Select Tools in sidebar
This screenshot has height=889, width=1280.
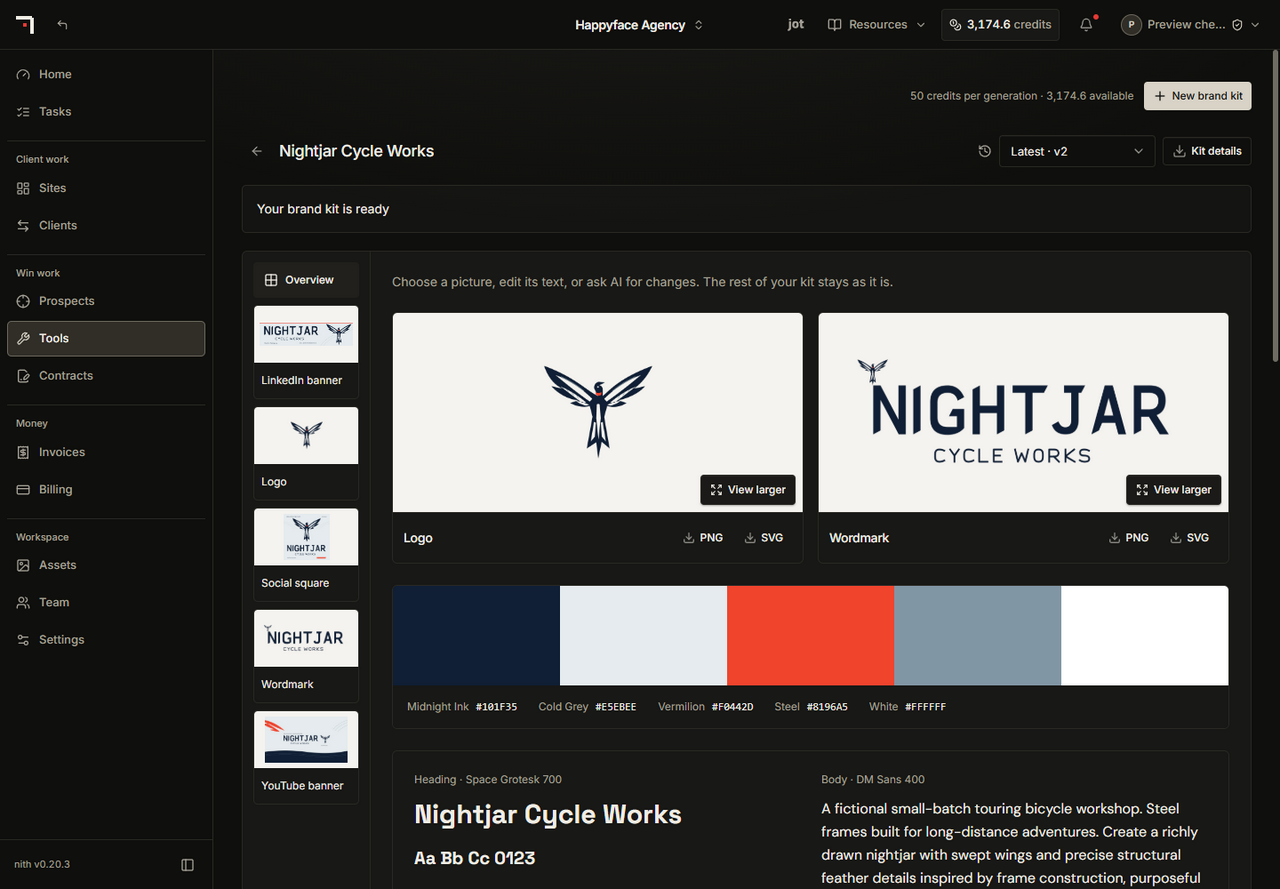point(106,338)
